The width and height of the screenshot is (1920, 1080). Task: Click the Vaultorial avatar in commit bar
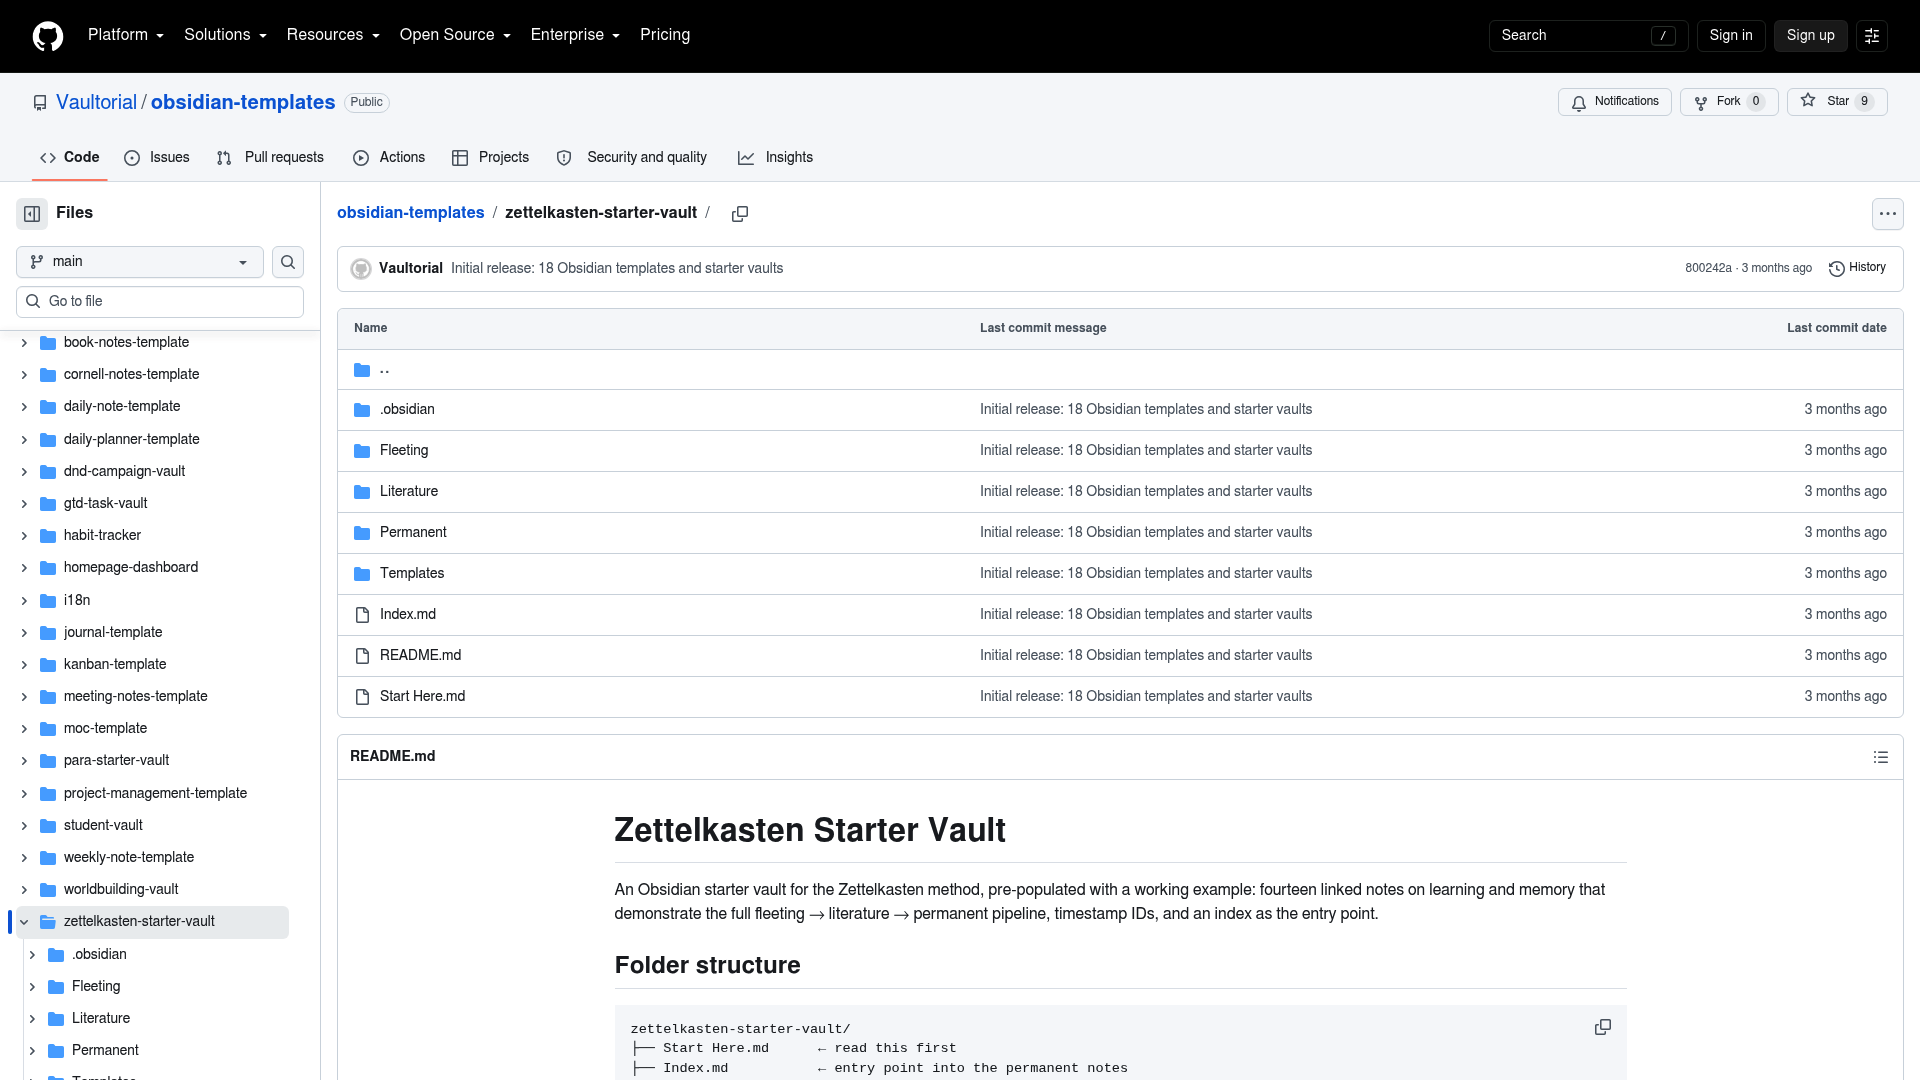coord(361,269)
